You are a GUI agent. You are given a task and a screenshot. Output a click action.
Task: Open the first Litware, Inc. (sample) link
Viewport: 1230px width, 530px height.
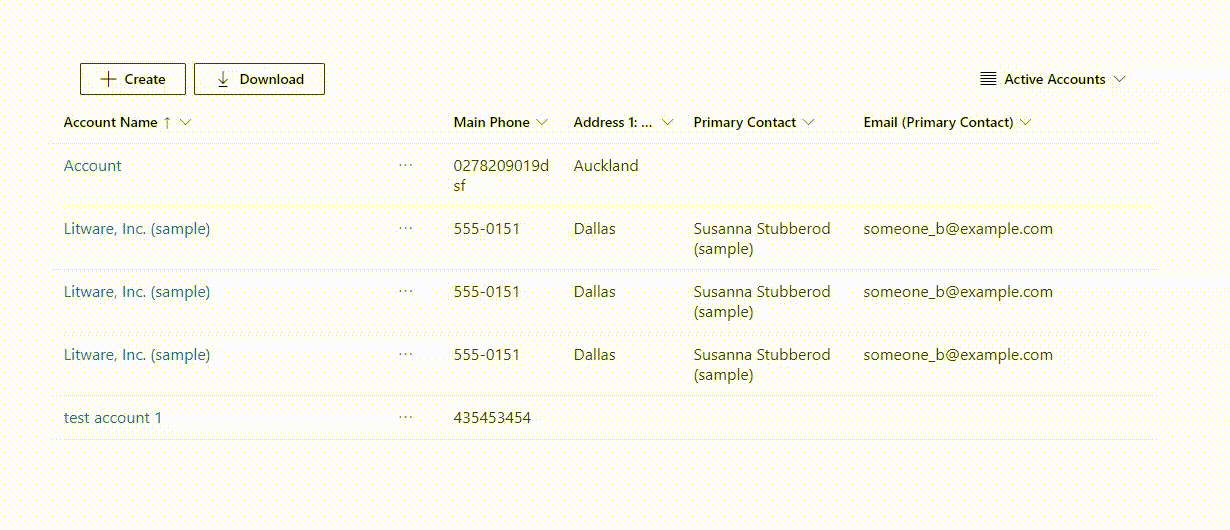point(137,229)
